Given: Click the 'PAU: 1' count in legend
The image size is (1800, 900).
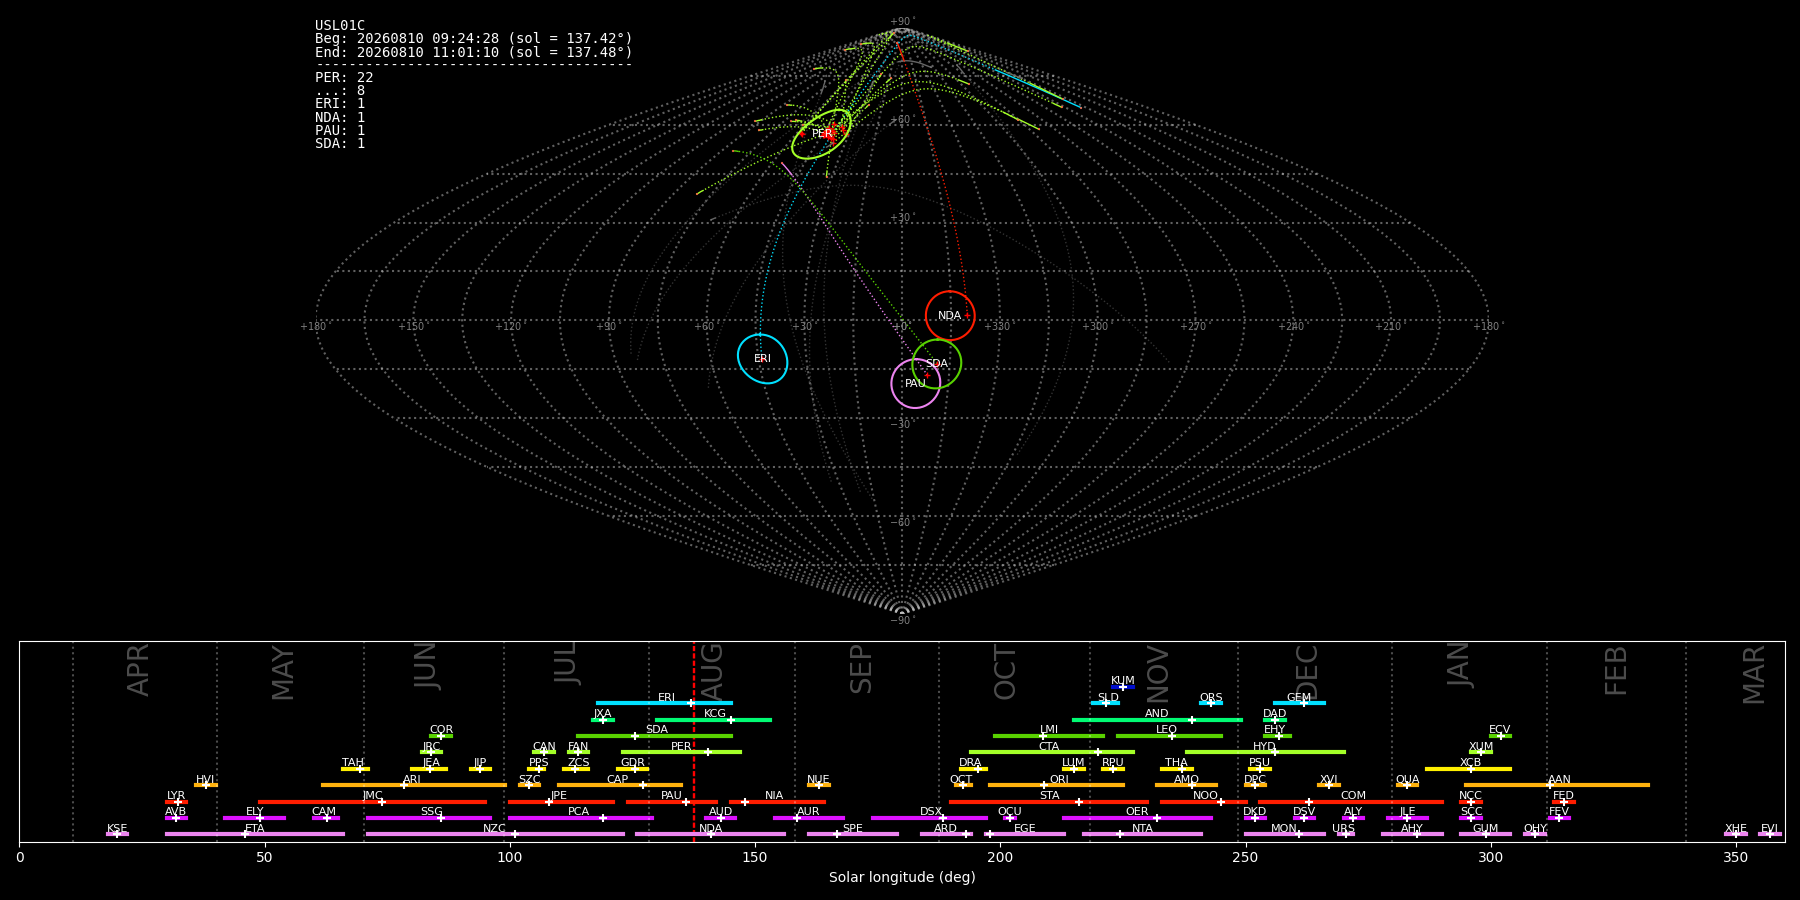Looking at the screenshot, I should 340,130.
